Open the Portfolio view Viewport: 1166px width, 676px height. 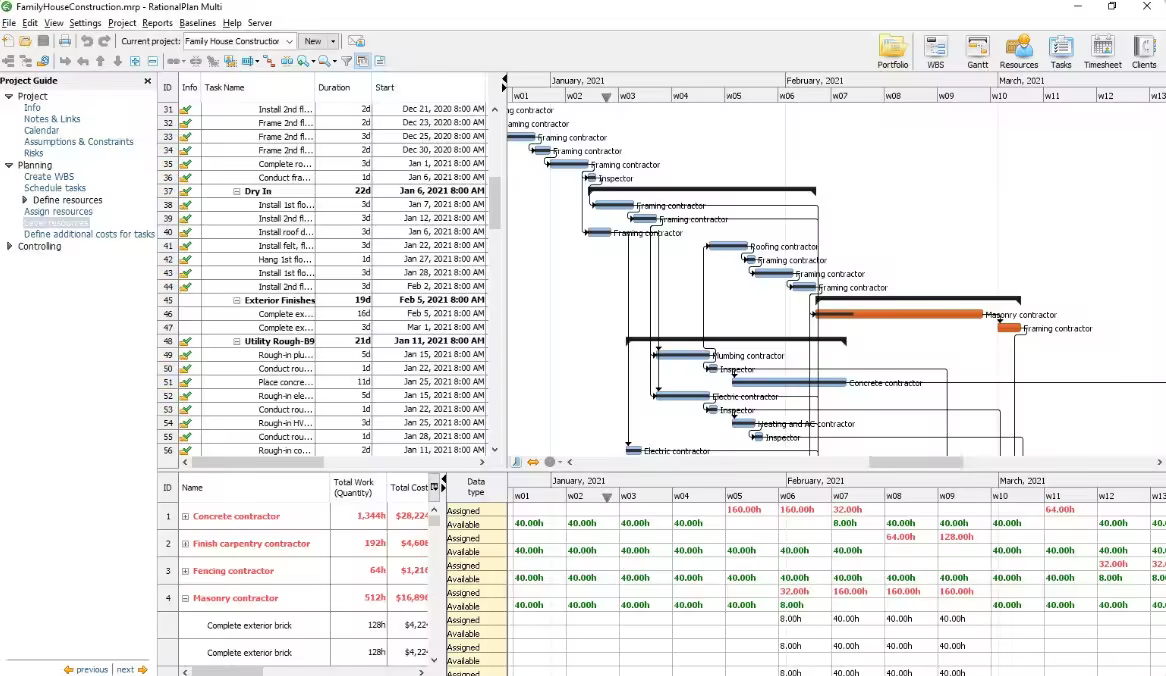893,51
